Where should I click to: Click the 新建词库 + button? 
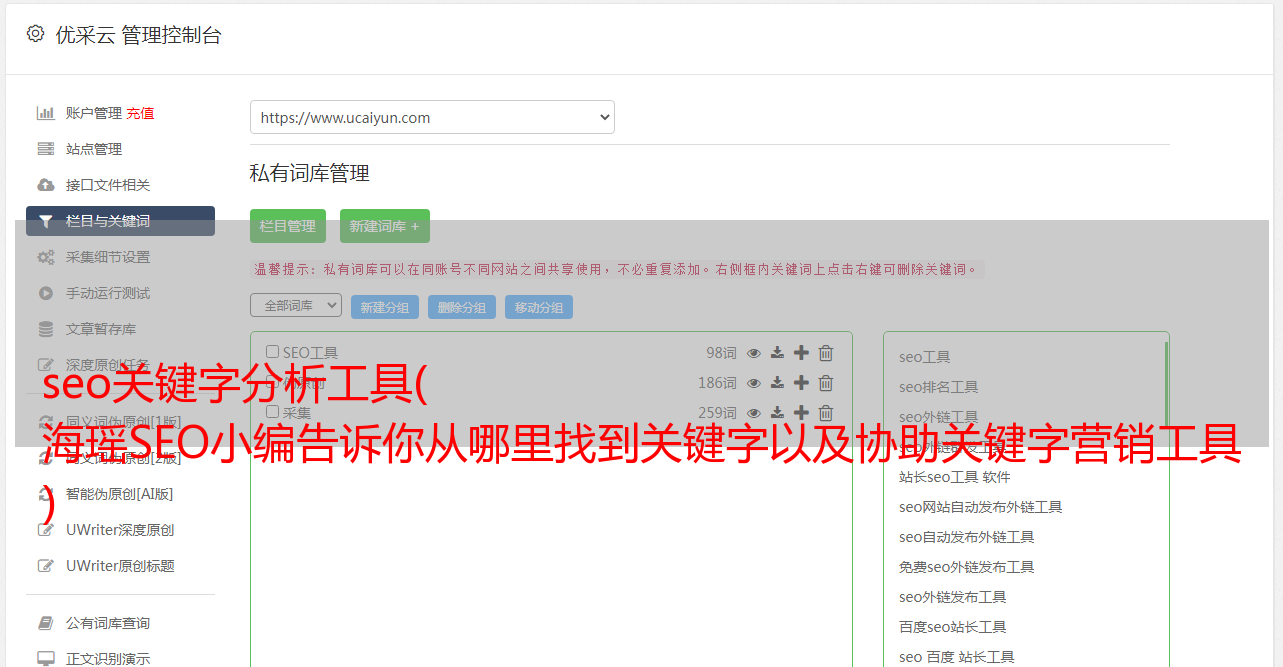coord(385,226)
